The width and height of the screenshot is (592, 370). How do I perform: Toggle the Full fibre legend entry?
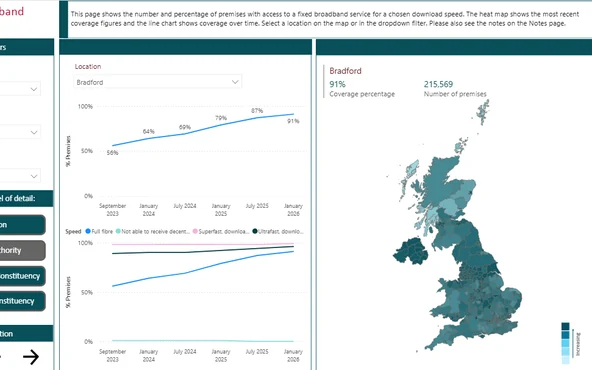pyautogui.click(x=99, y=231)
